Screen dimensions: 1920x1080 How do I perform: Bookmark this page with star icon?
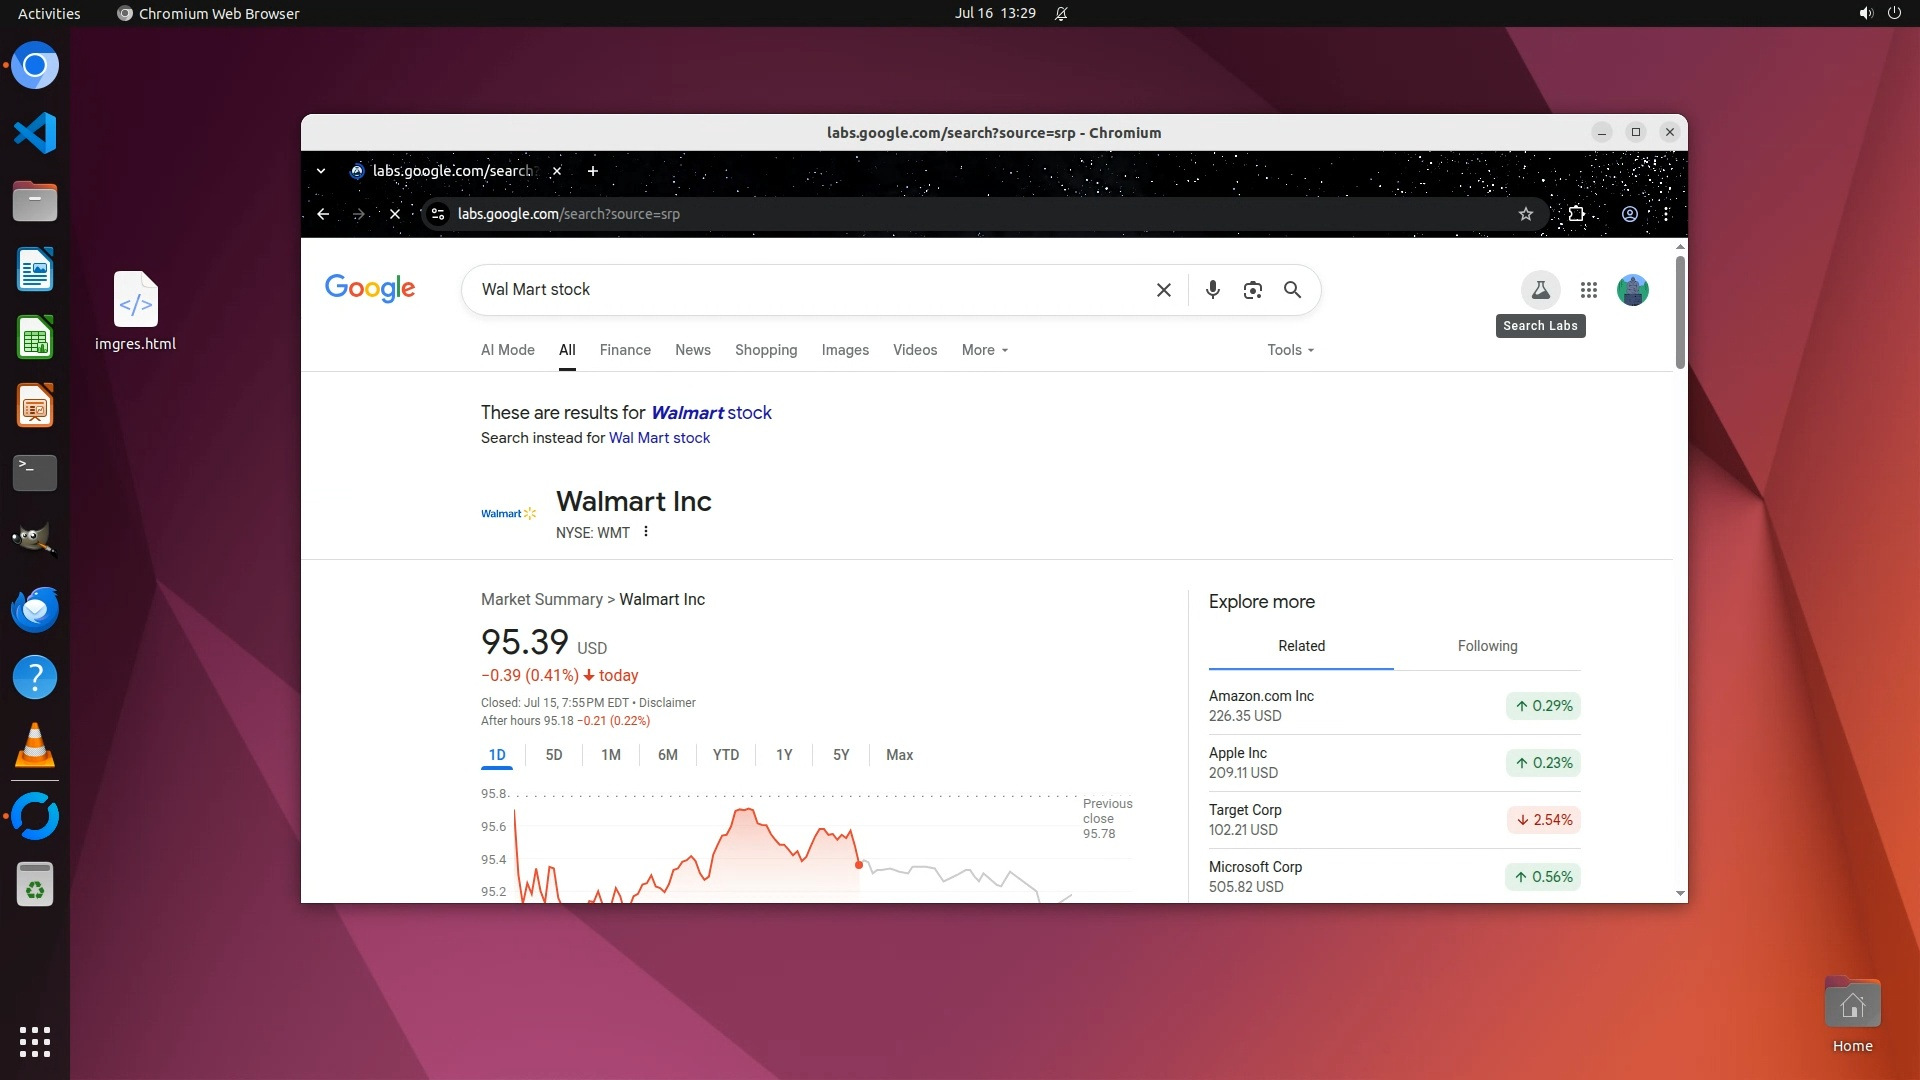1525,214
